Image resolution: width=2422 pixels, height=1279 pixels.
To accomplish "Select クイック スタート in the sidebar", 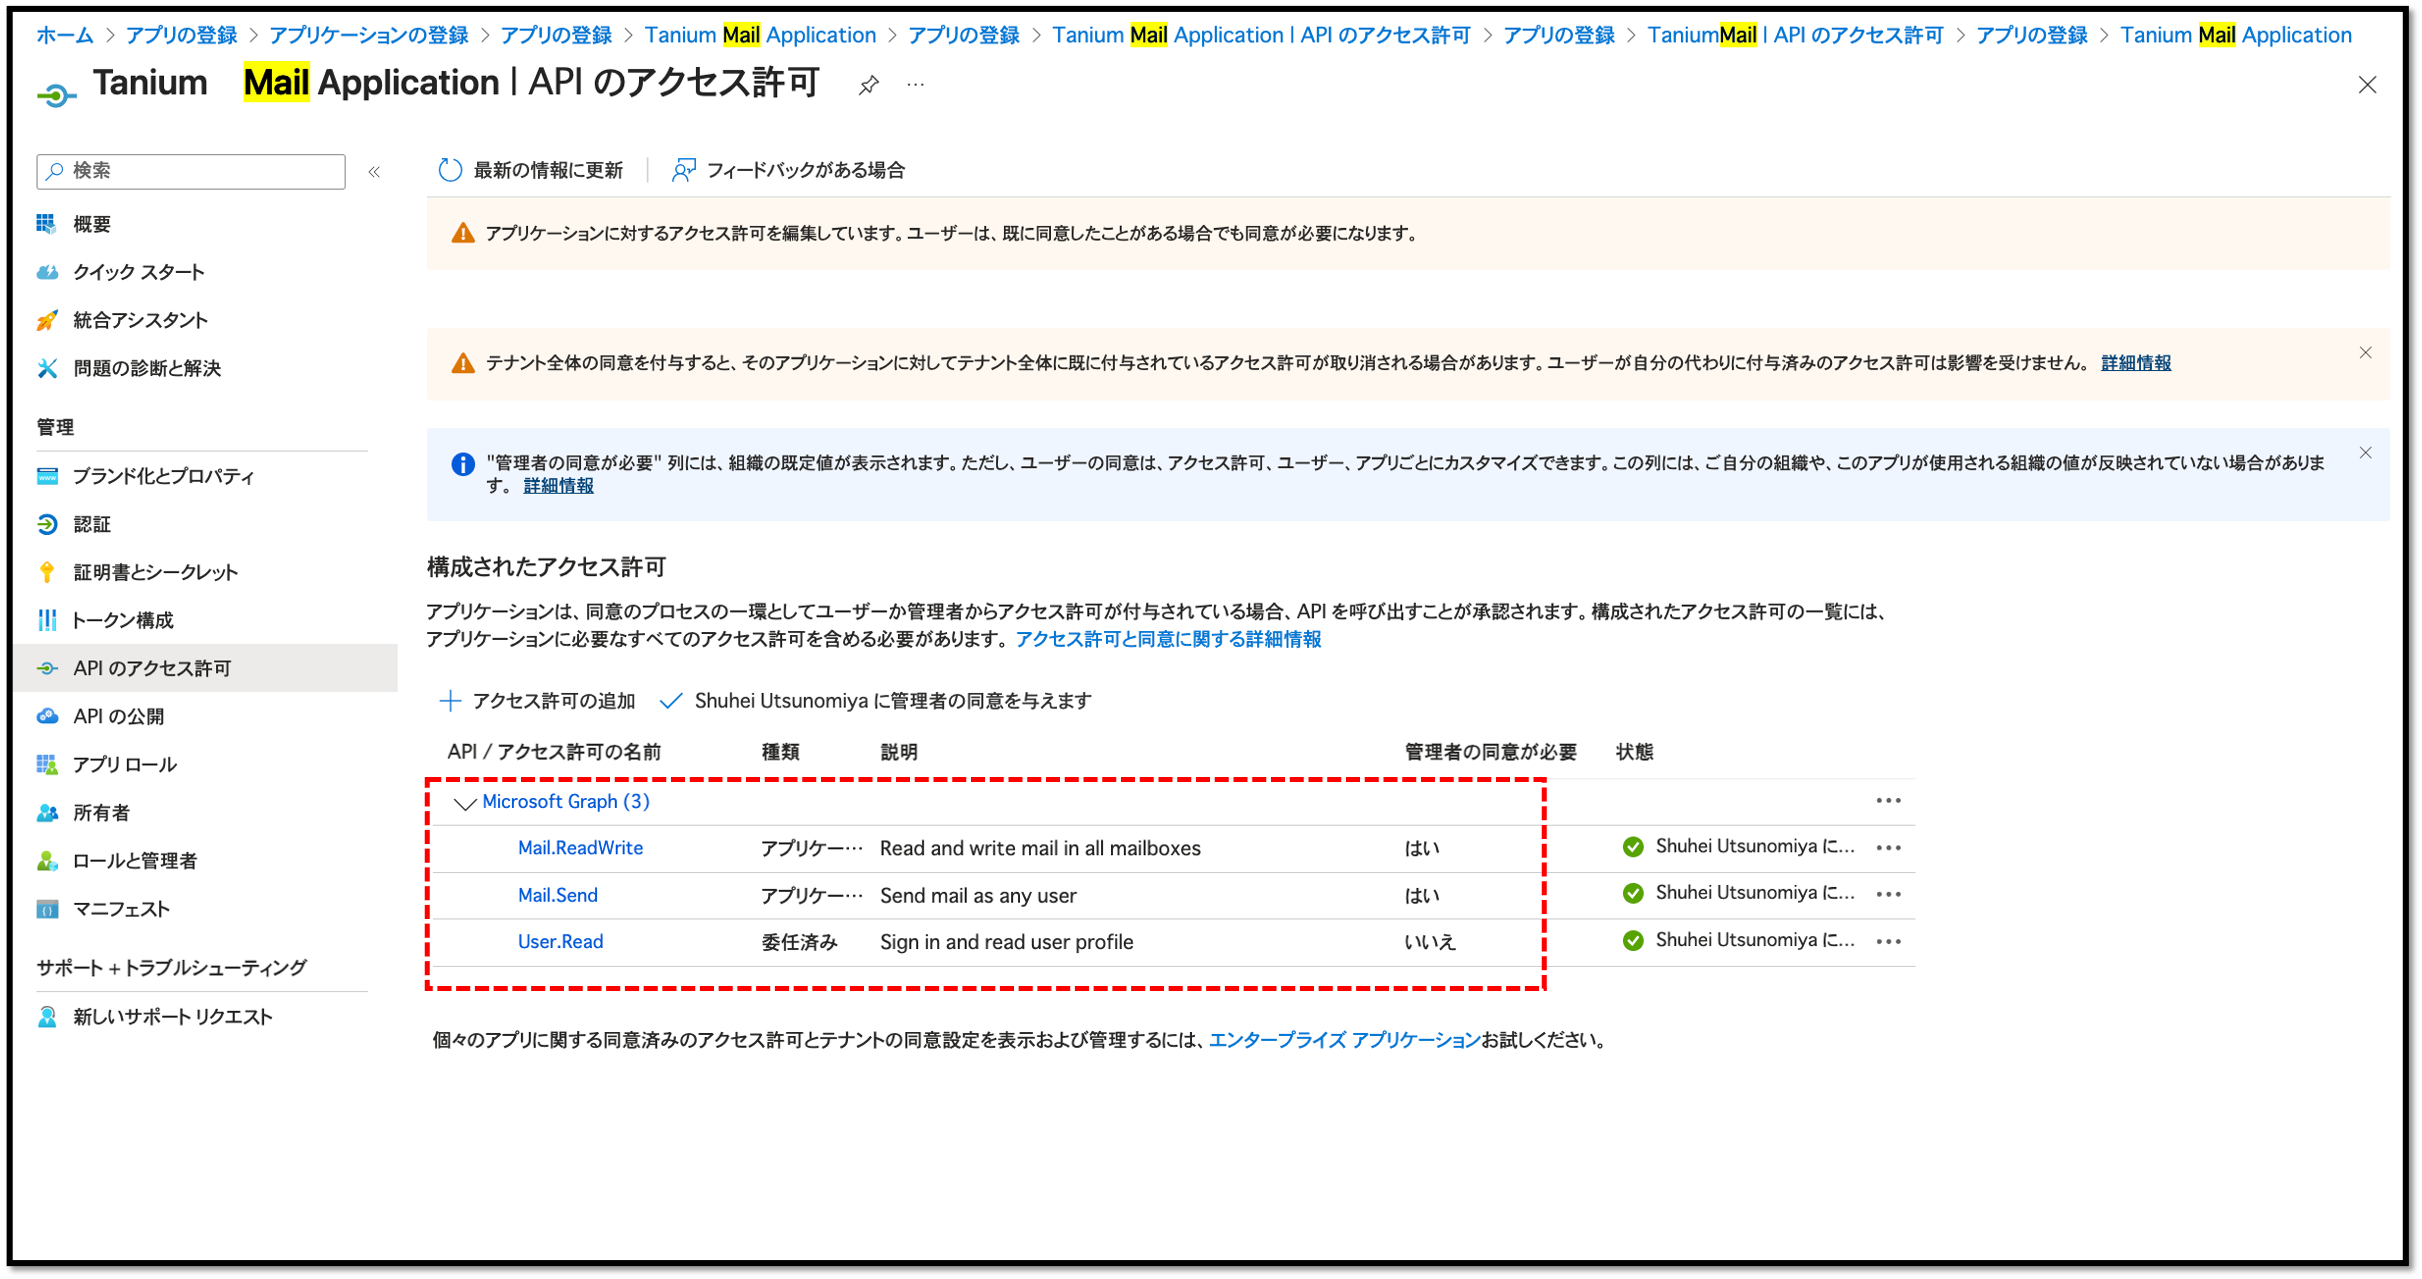I will tap(137, 271).
